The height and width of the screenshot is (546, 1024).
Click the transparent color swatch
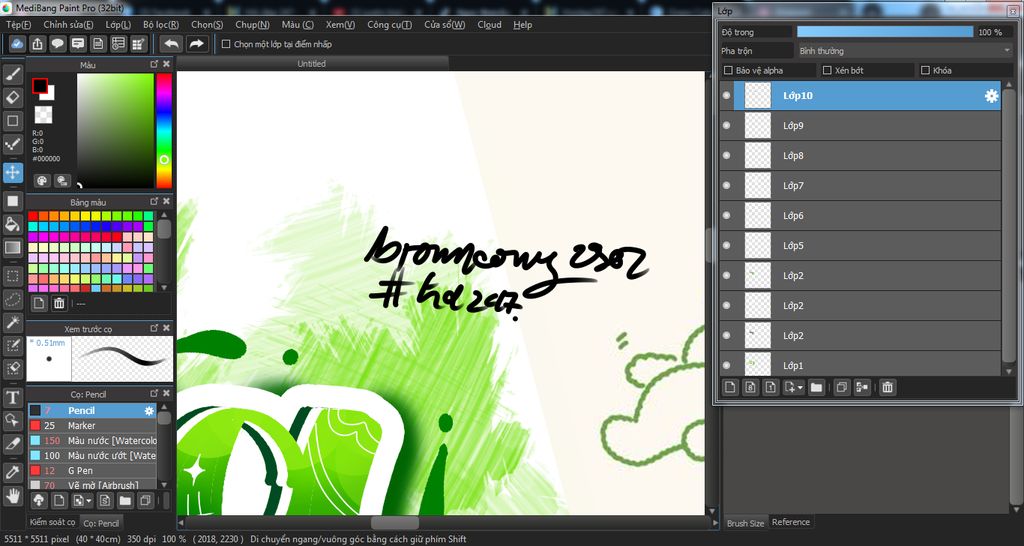[43, 115]
